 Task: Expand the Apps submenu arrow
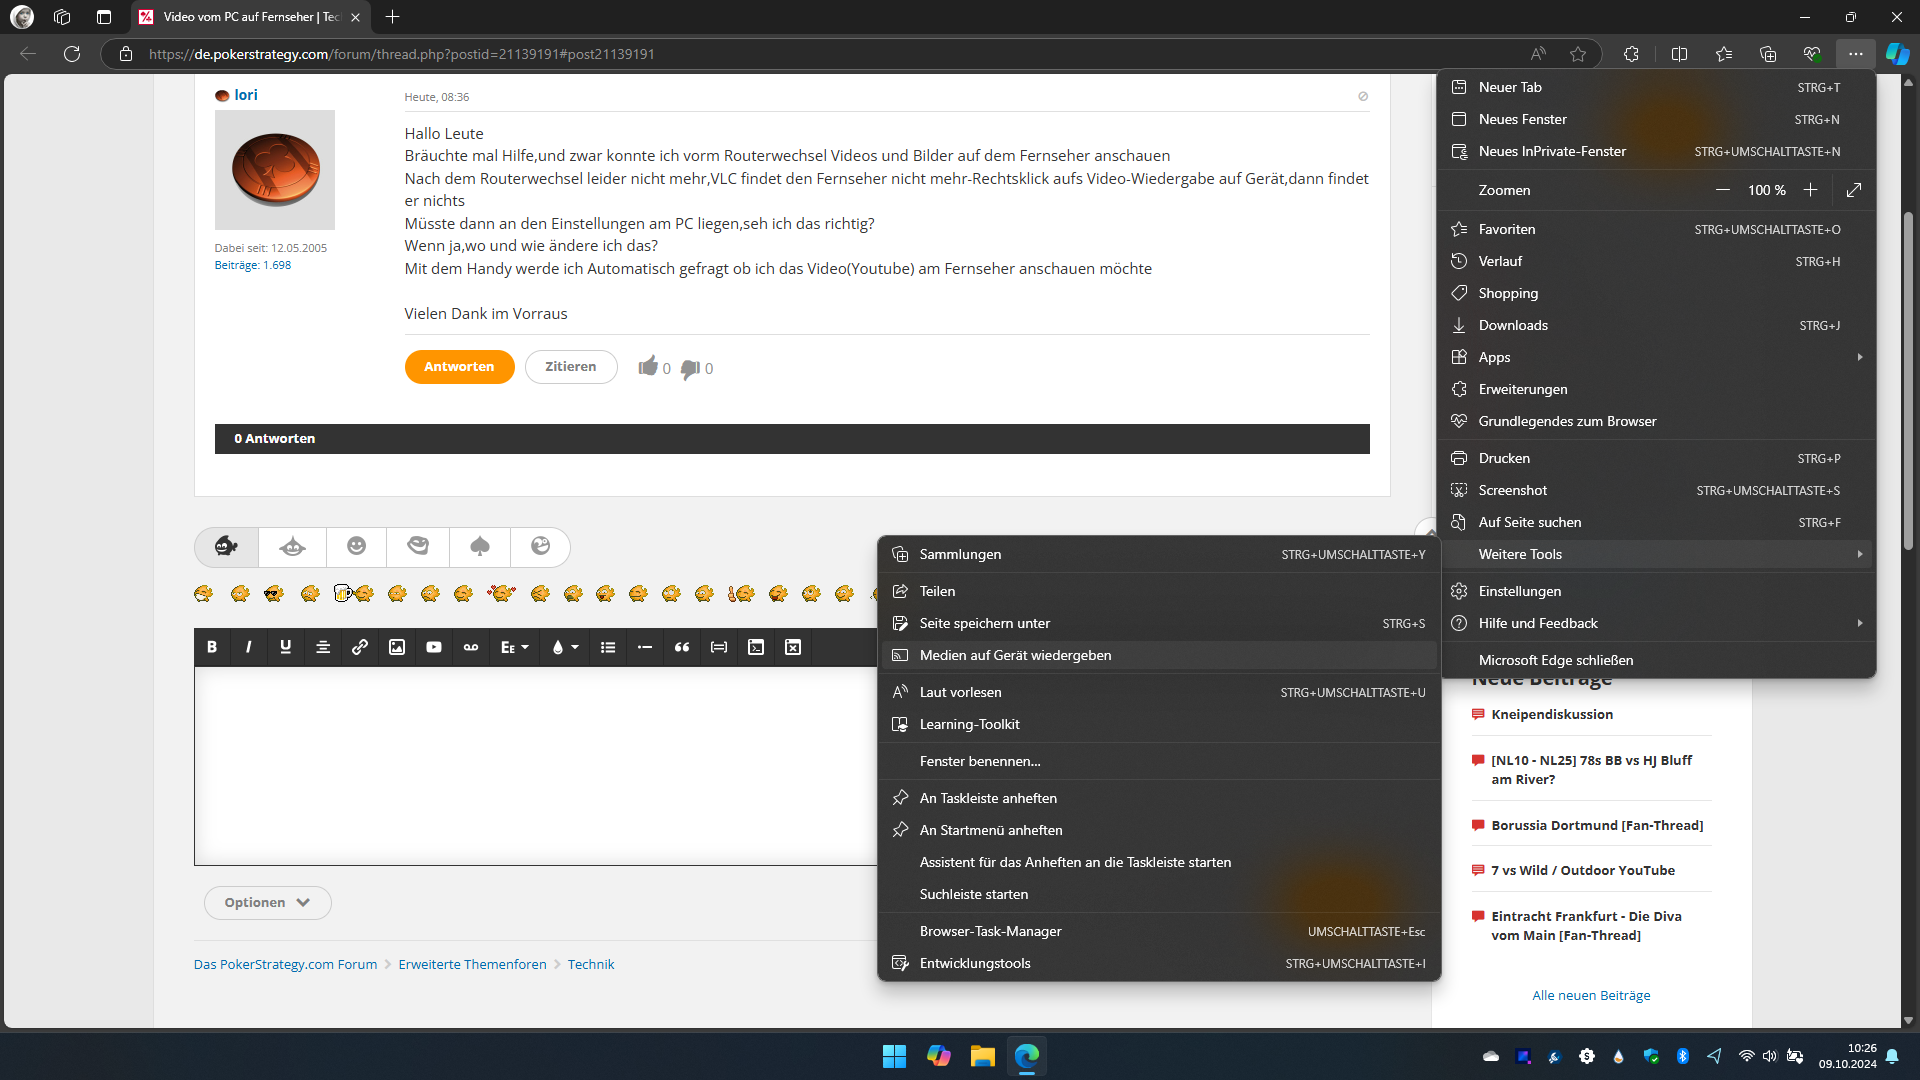pyautogui.click(x=1860, y=357)
